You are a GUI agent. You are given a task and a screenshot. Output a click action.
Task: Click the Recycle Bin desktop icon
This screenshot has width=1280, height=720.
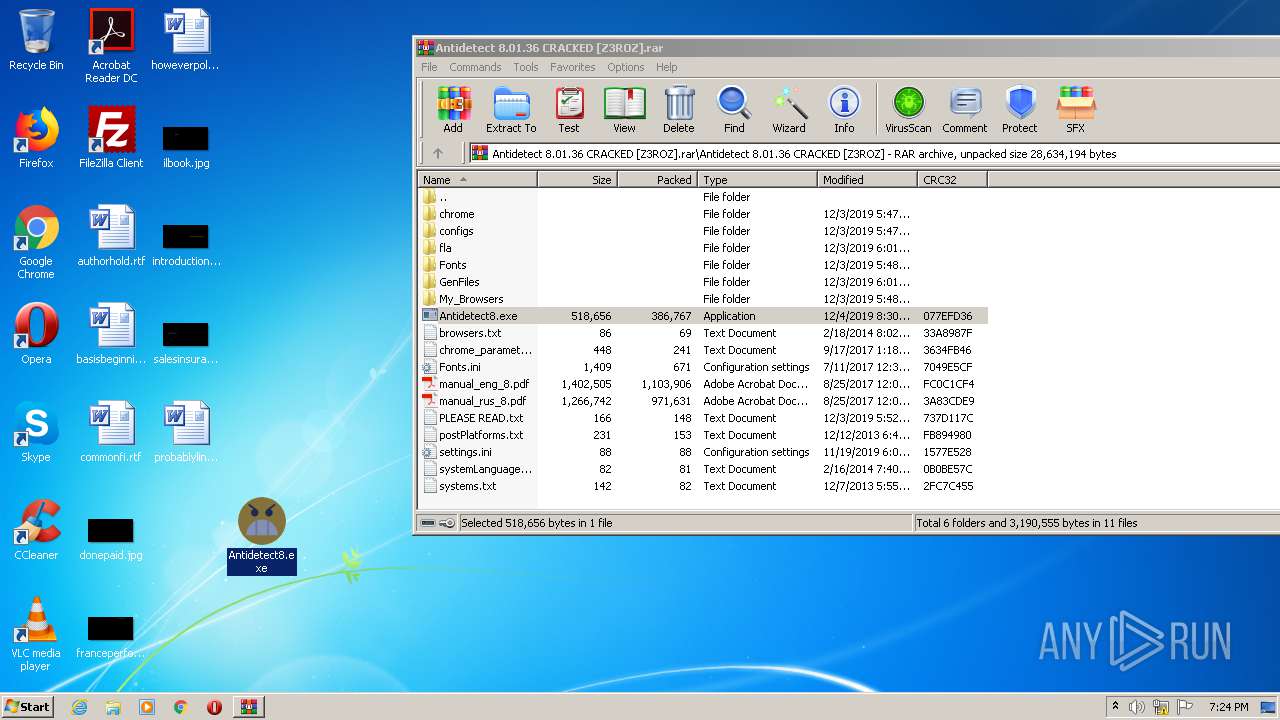coord(36,40)
